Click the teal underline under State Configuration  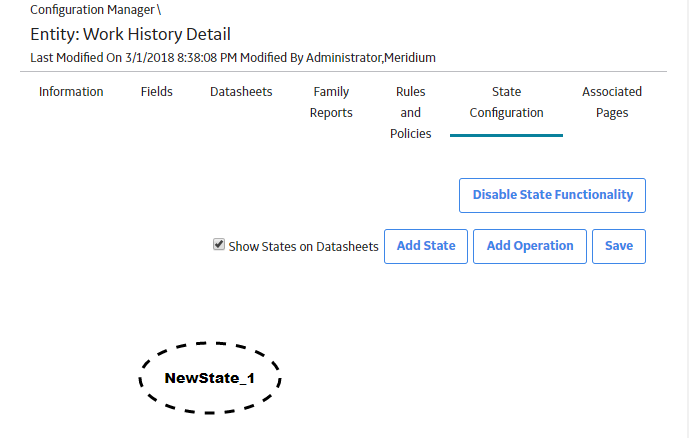(506, 135)
